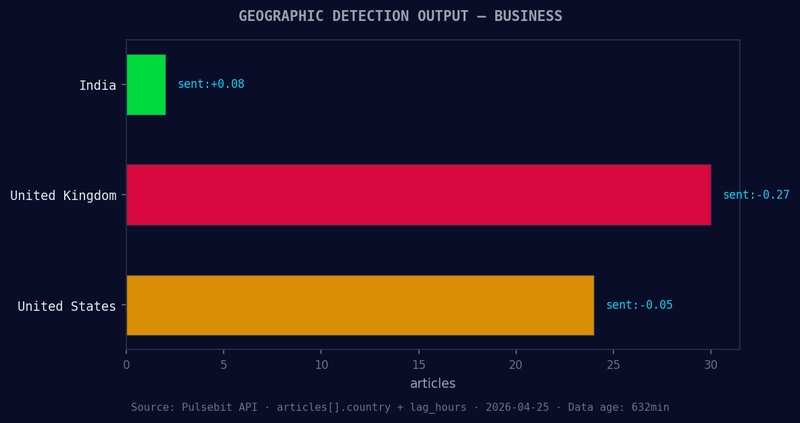The width and height of the screenshot is (800, 423).
Task: Click the chart title 'GEOGRAPHIC DETECTION OUTPUT — BUSINESS'
Action: coord(401,16)
